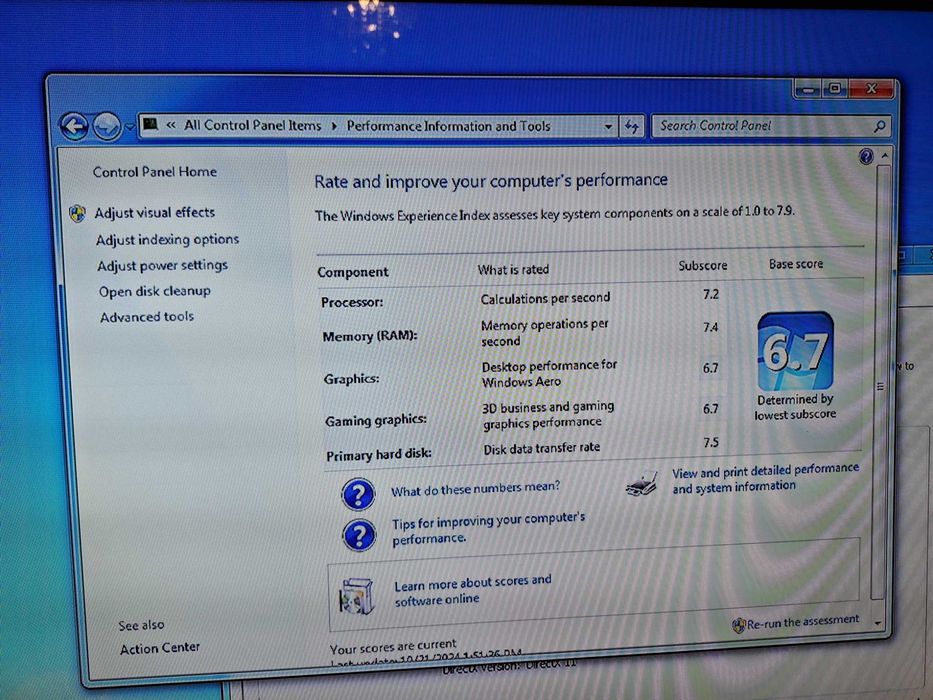This screenshot has width=933, height=700.
Task: Re-run the assessment
Action: coord(803,622)
